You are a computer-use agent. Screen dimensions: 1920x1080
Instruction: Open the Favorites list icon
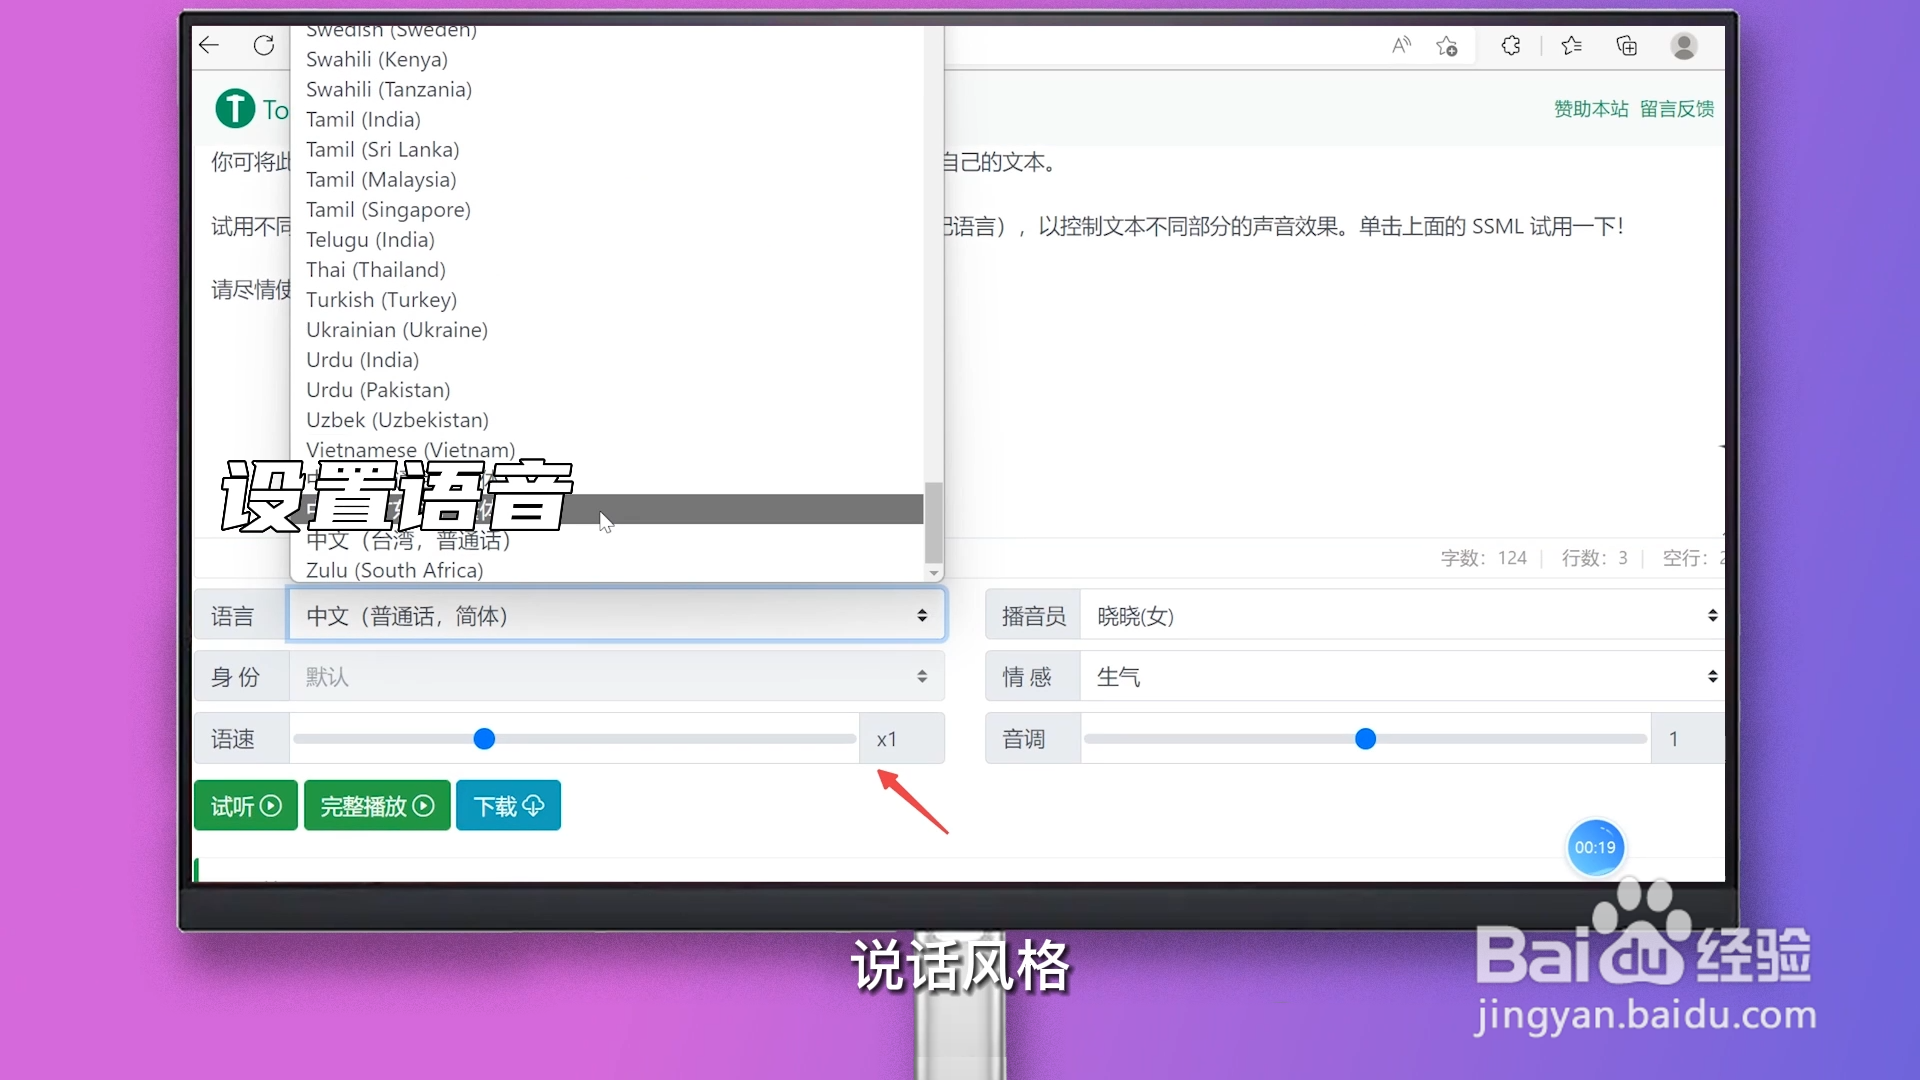[1570, 45]
